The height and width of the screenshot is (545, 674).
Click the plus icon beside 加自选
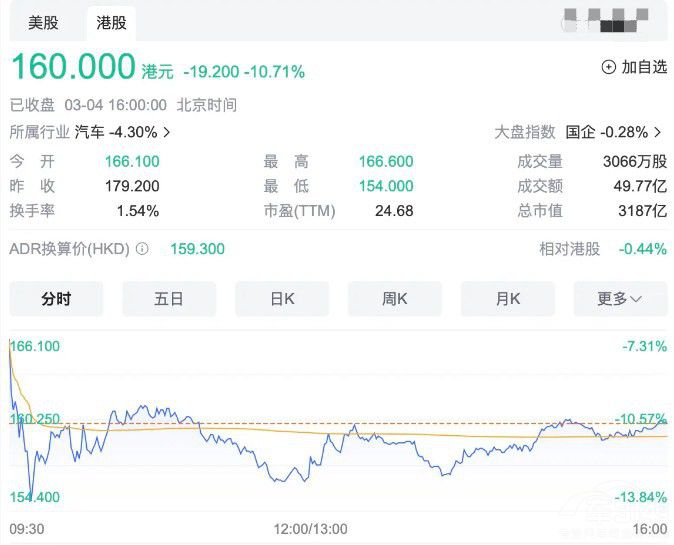(x=608, y=67)
